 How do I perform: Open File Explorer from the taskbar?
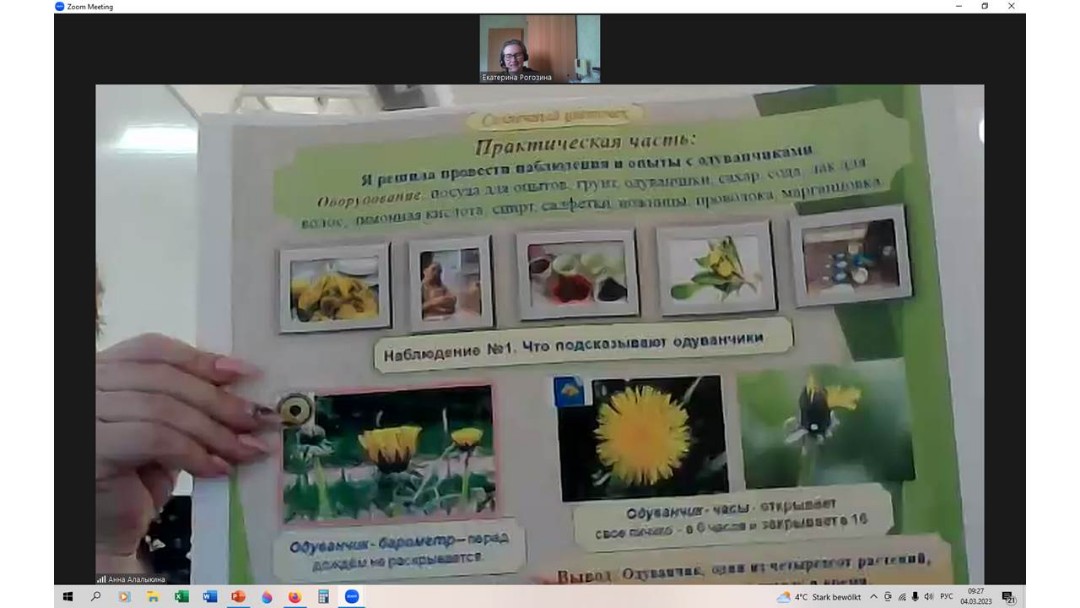[x=153, y=597]
